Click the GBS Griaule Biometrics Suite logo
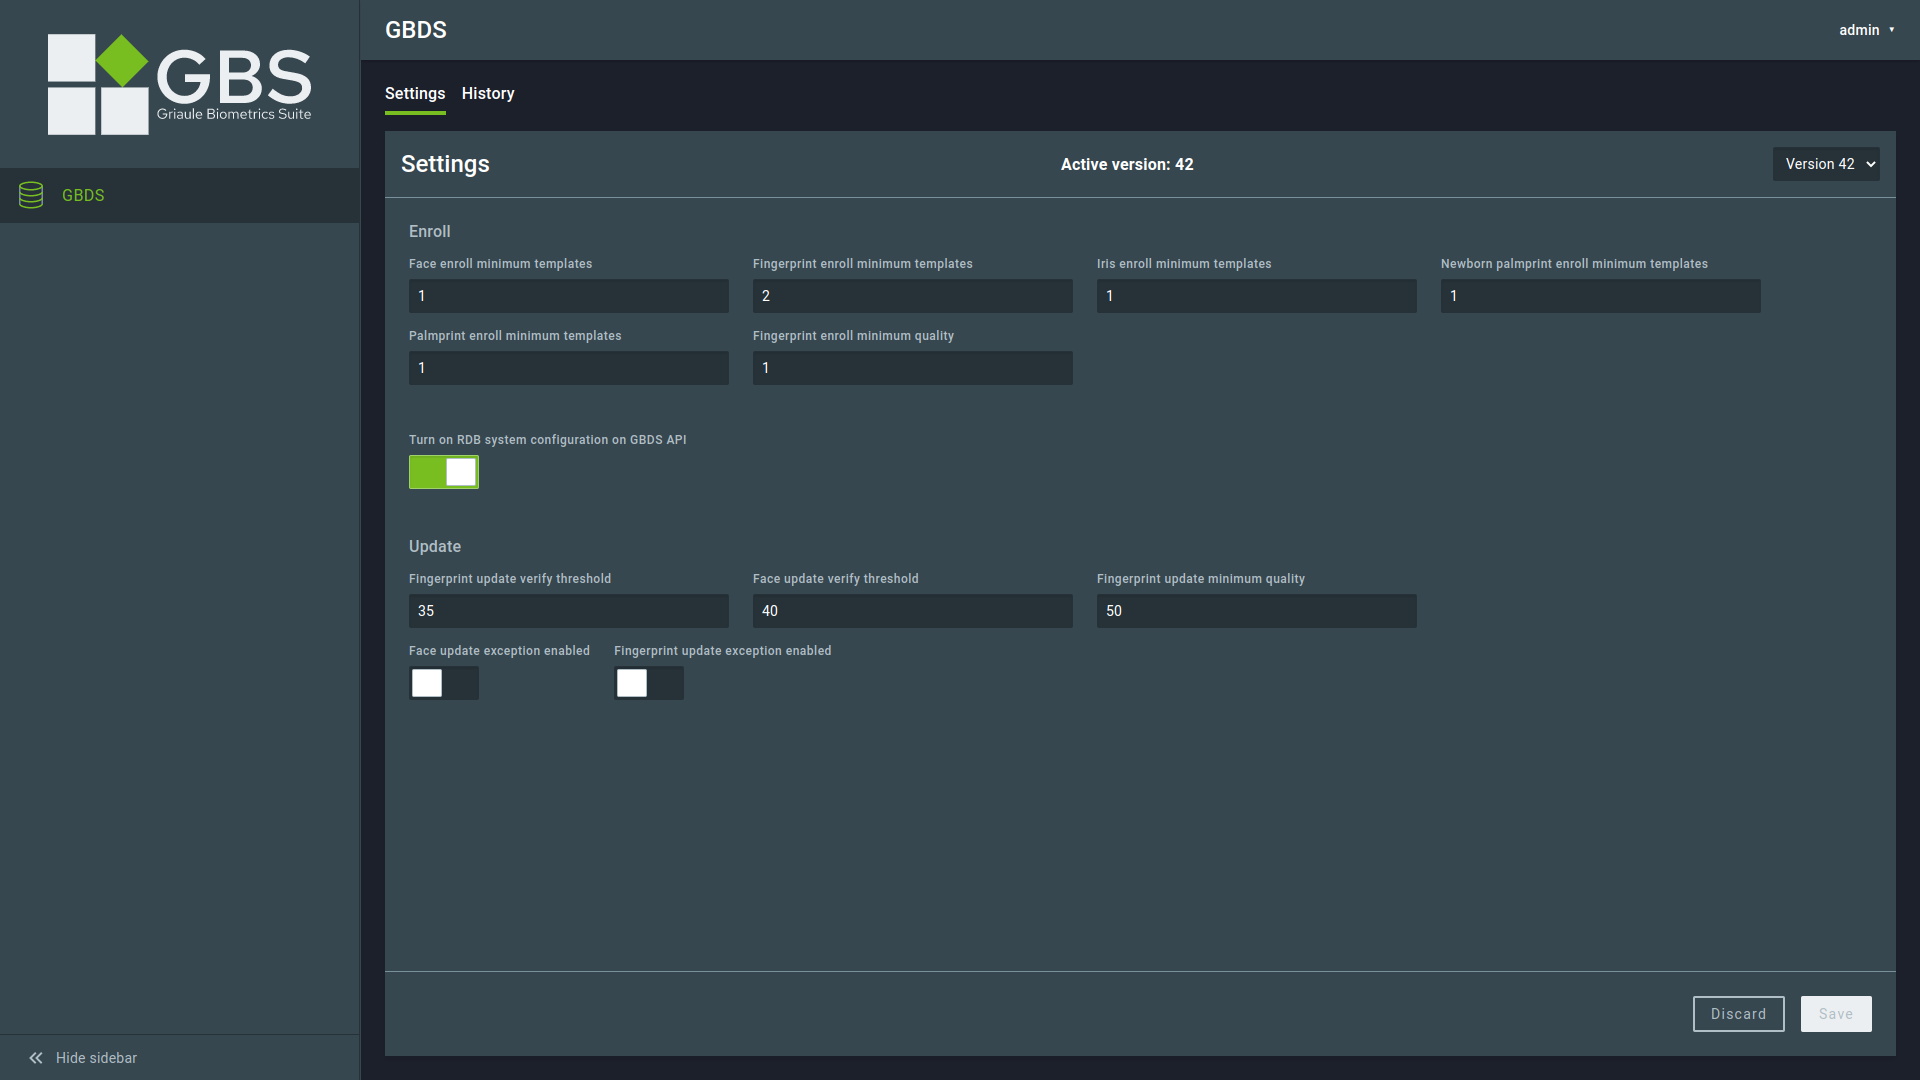 click(180, 84)
